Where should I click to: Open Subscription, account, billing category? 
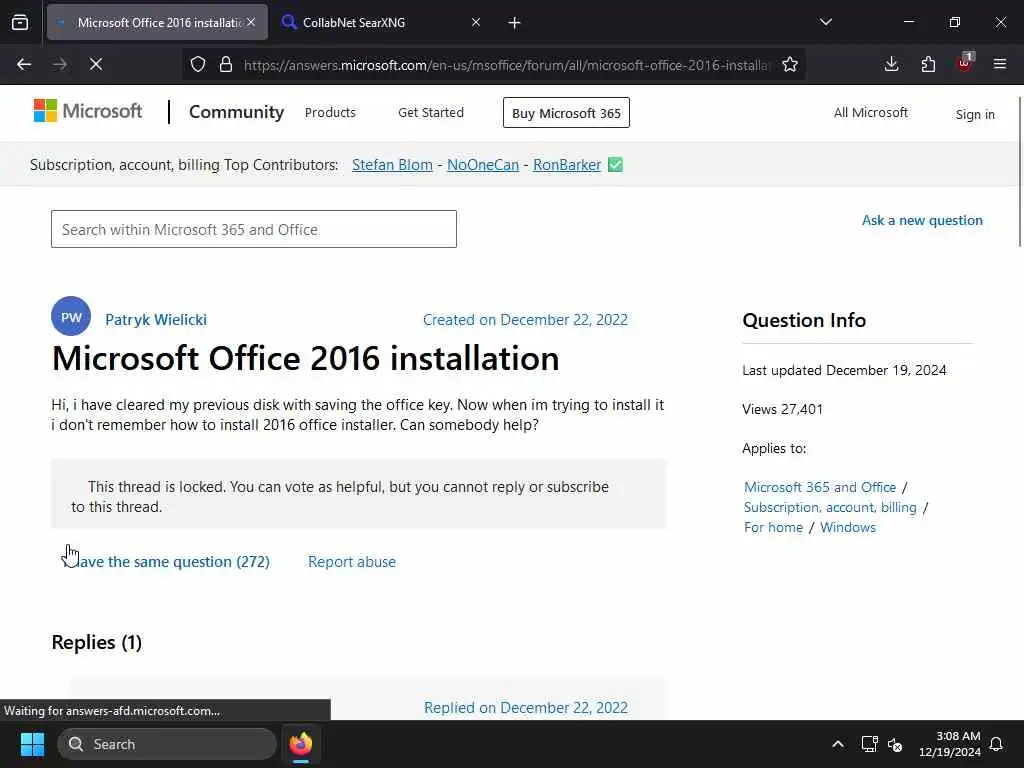click(830, 507)
